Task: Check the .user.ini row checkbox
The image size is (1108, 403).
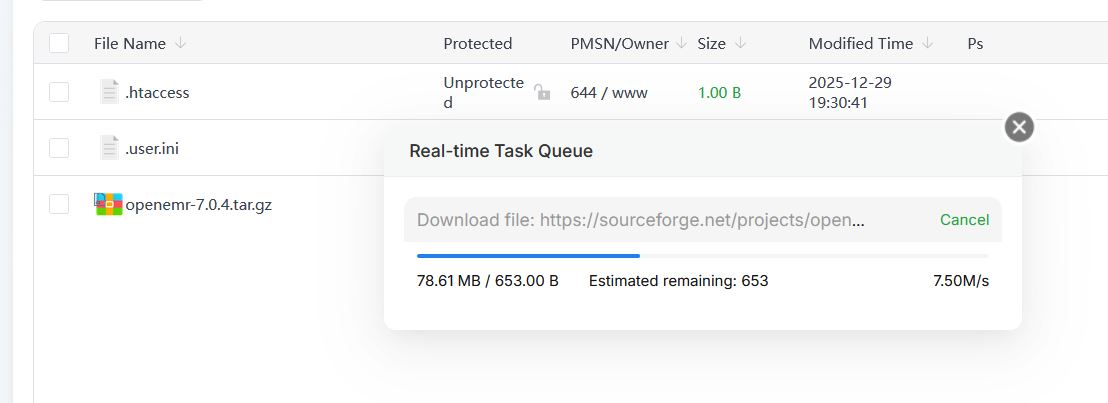Action: pos(59,148)
